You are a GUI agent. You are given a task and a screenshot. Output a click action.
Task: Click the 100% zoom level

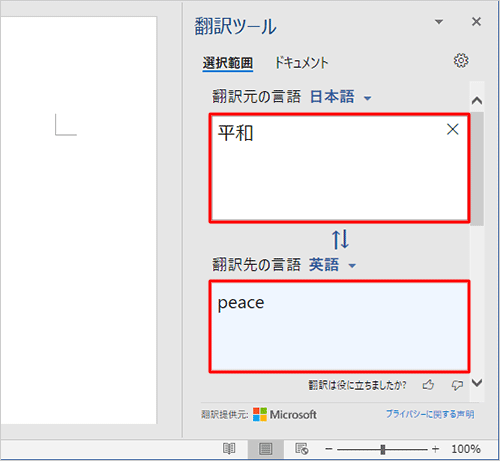pos(466,449)
